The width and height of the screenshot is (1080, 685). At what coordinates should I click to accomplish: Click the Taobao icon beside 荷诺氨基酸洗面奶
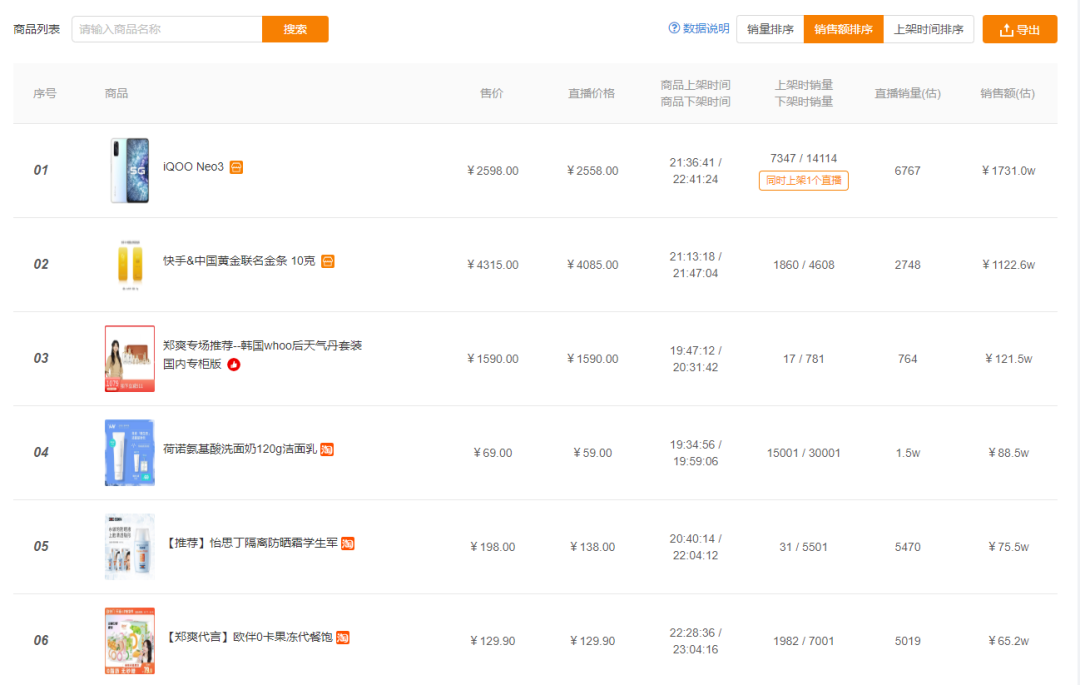click(x=327, y=450)
